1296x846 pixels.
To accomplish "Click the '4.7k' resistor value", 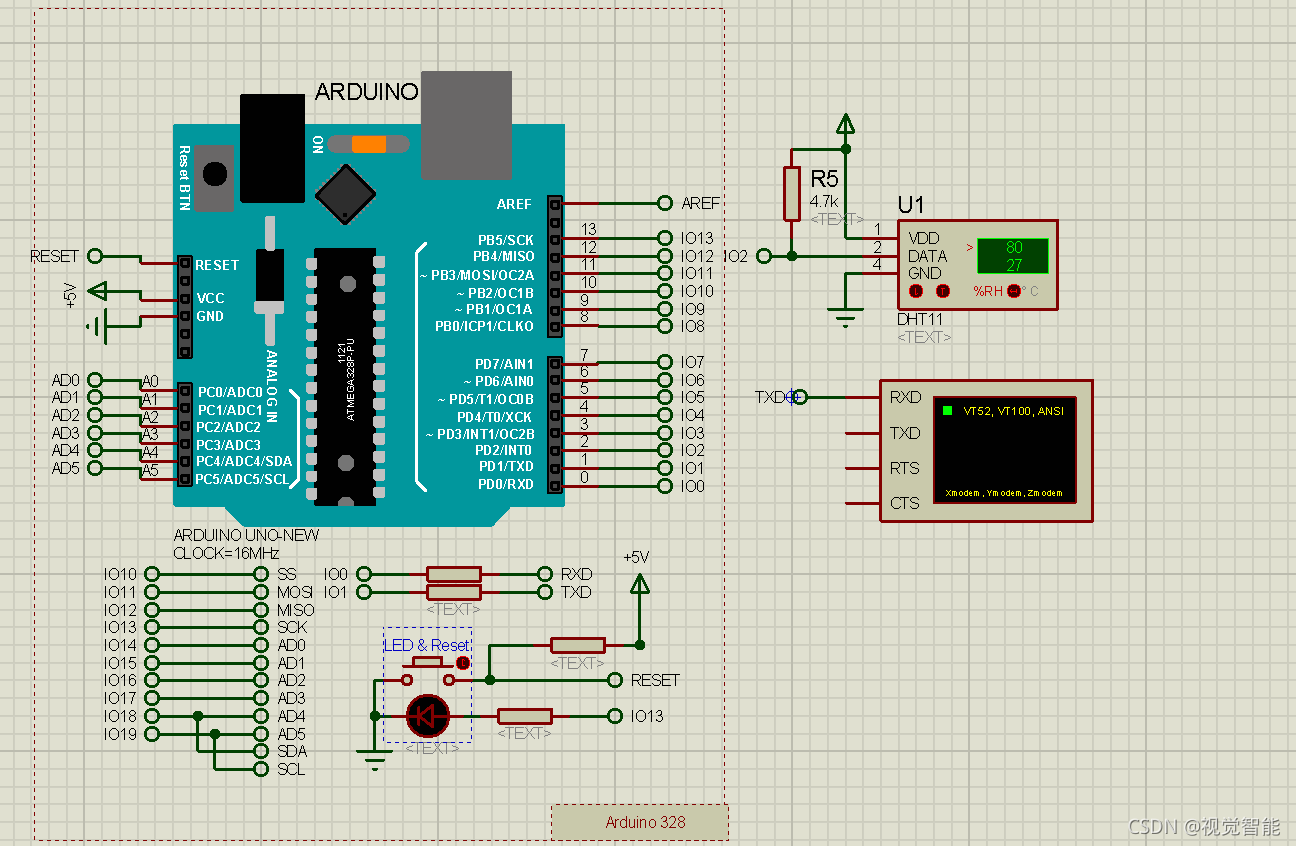I will [x=825, y=201].
